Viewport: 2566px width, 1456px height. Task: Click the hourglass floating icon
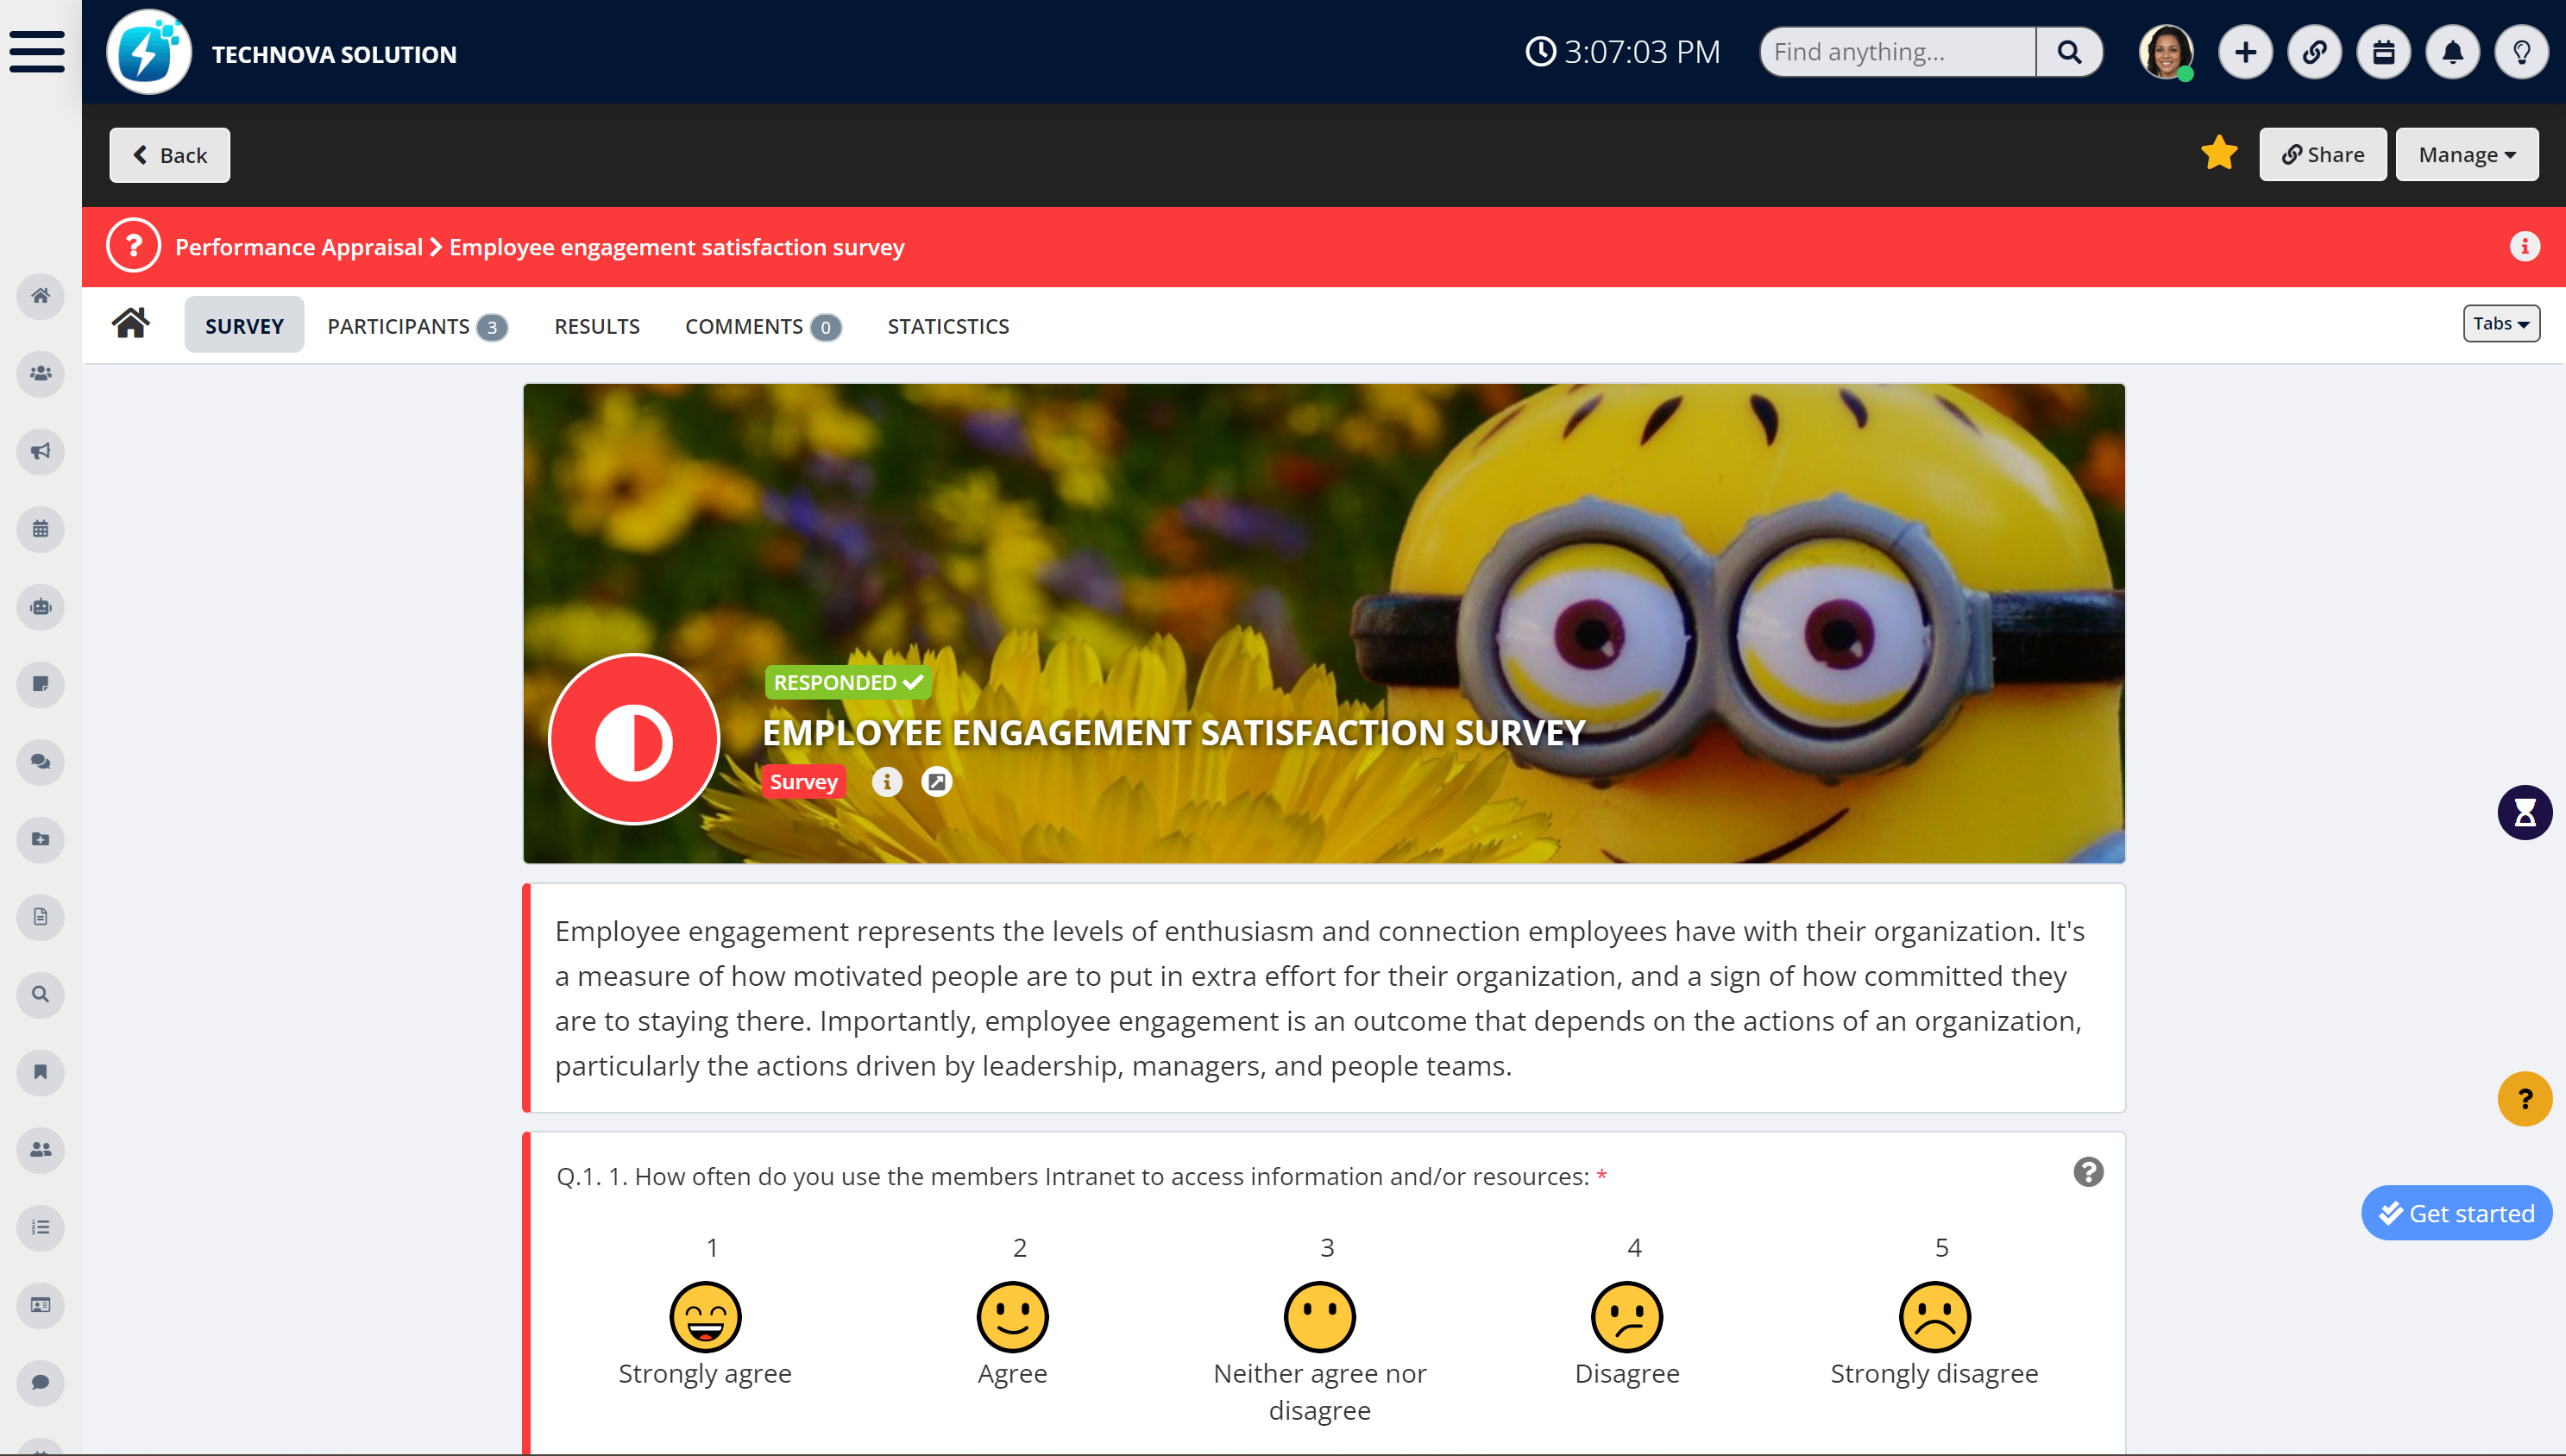pos(2524,812)
